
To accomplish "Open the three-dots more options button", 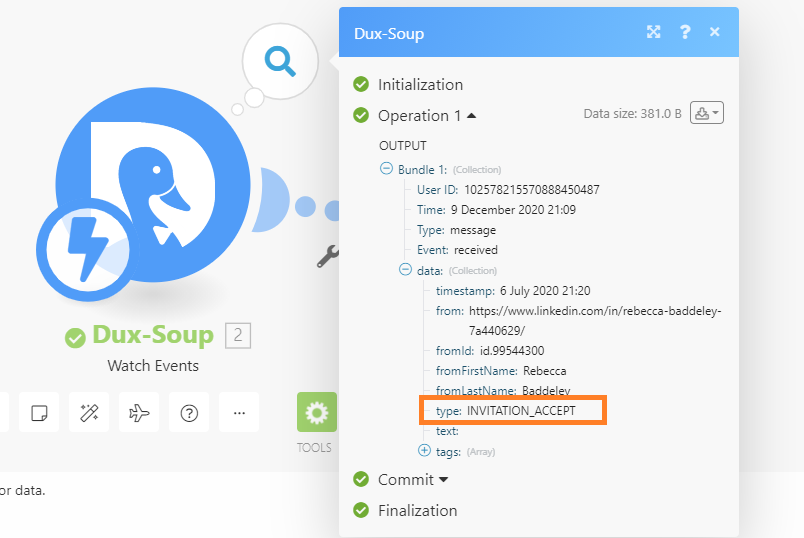I will 239,412.
